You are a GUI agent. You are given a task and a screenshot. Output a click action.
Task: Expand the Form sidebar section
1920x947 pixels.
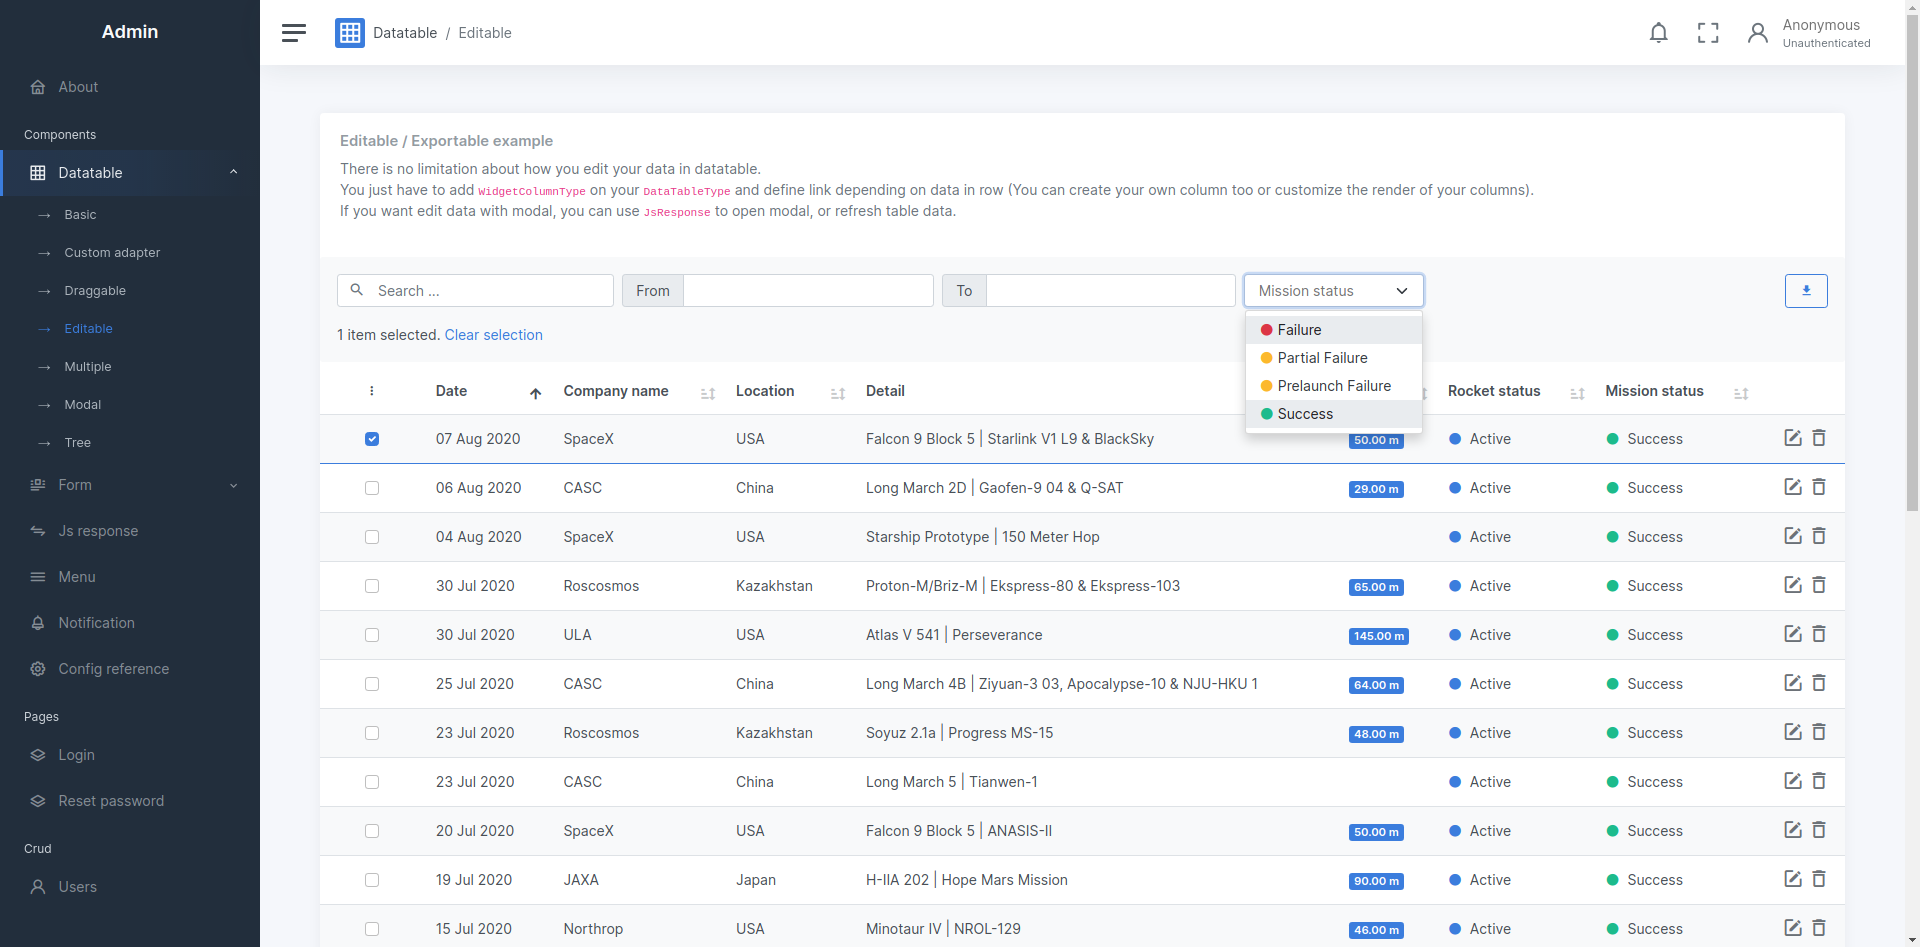(x=130, y=485)
